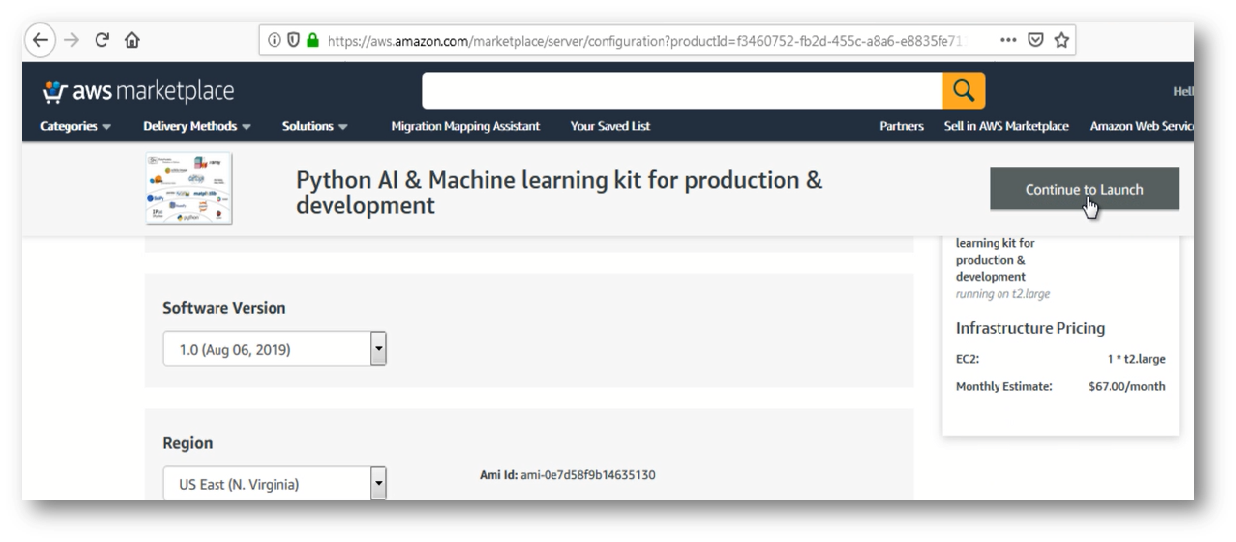Click the site information icon in address bar

pyautogui.click(x=274, y=42)
